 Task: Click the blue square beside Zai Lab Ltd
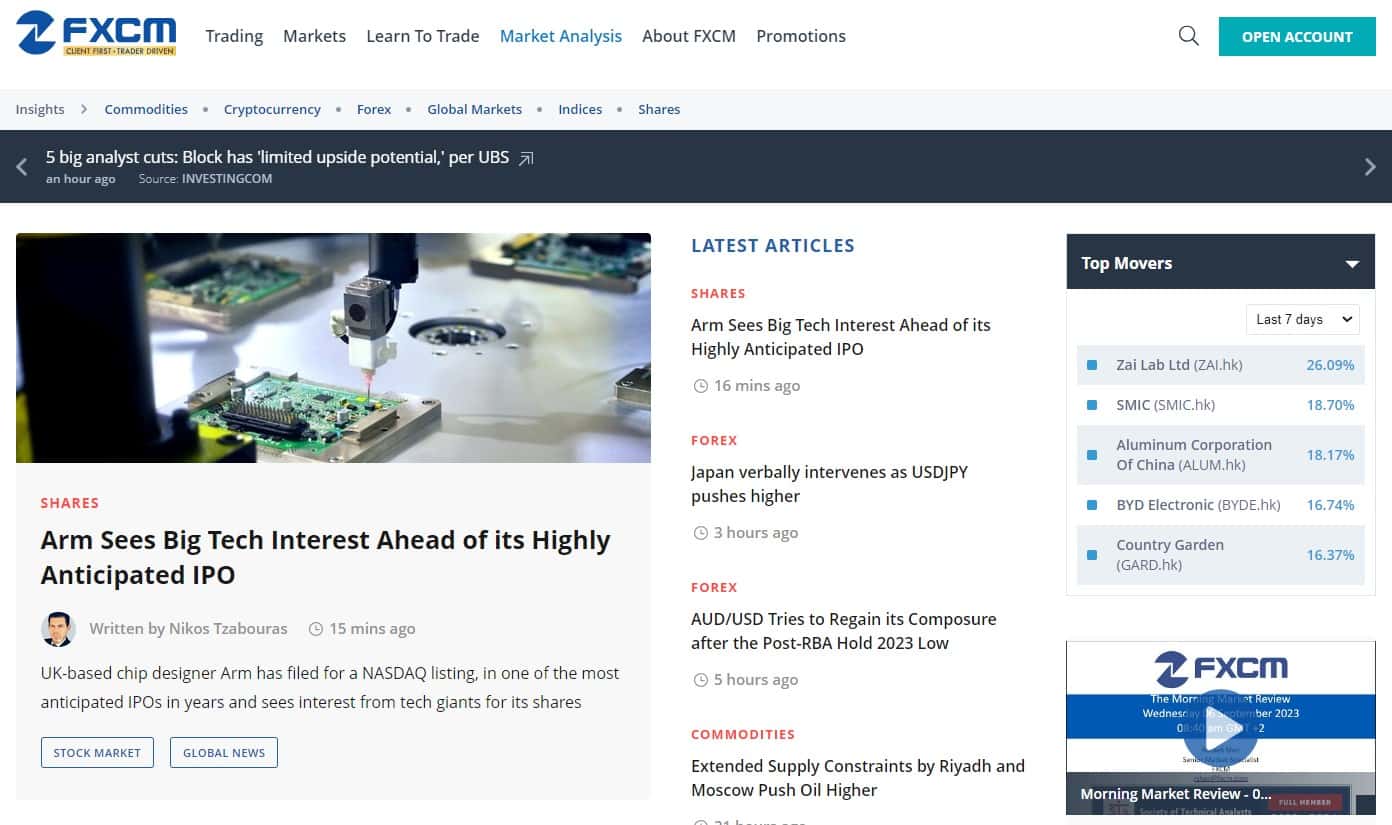click(1092, 365)
